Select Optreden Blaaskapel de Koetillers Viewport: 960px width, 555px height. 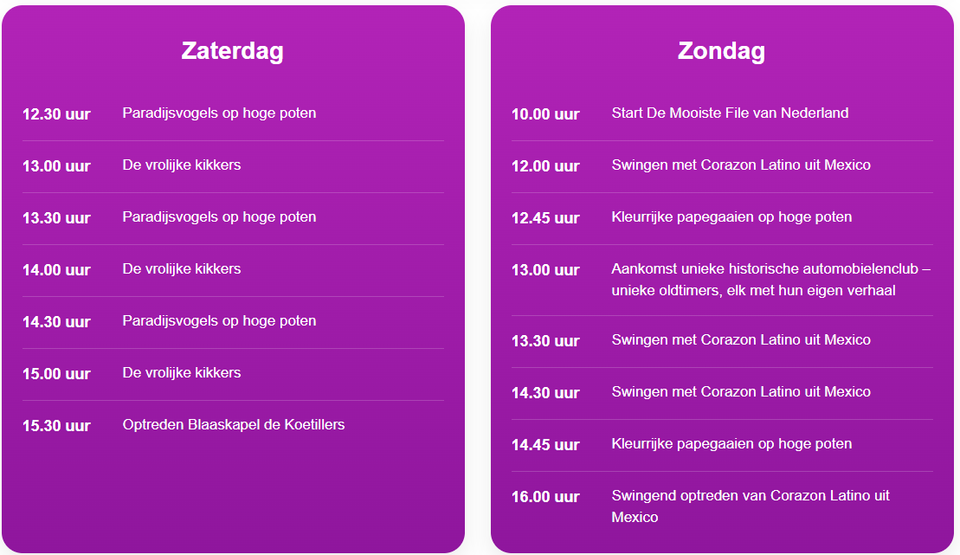[233, 425]
